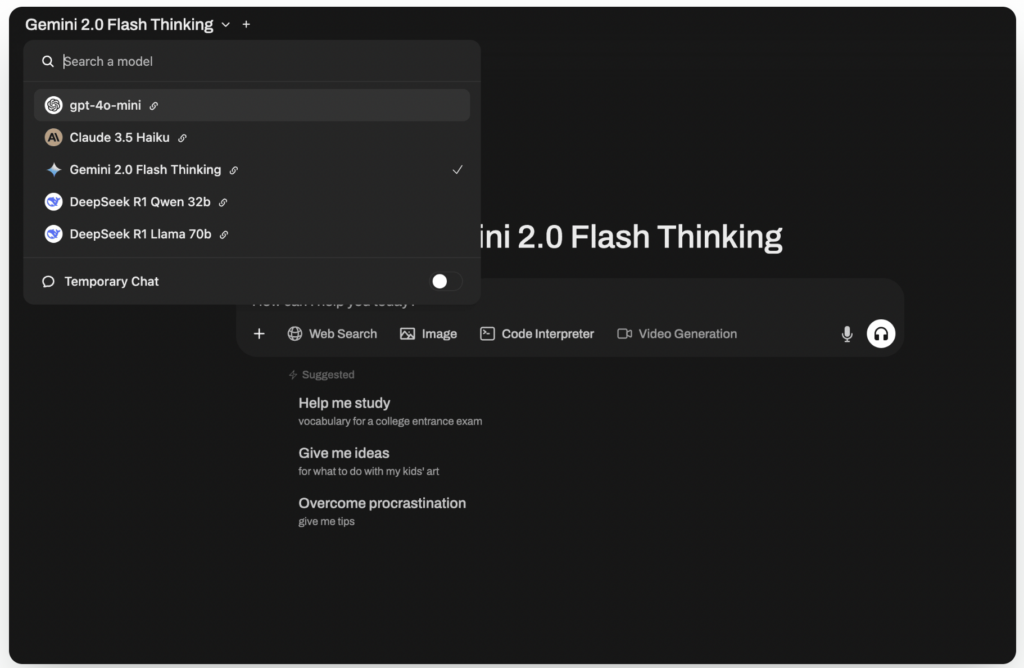The height and width of the screenshot is (668, 1024).
Task: Click the link icon beside Claude 3.5 Haiku
Action: 182,138
